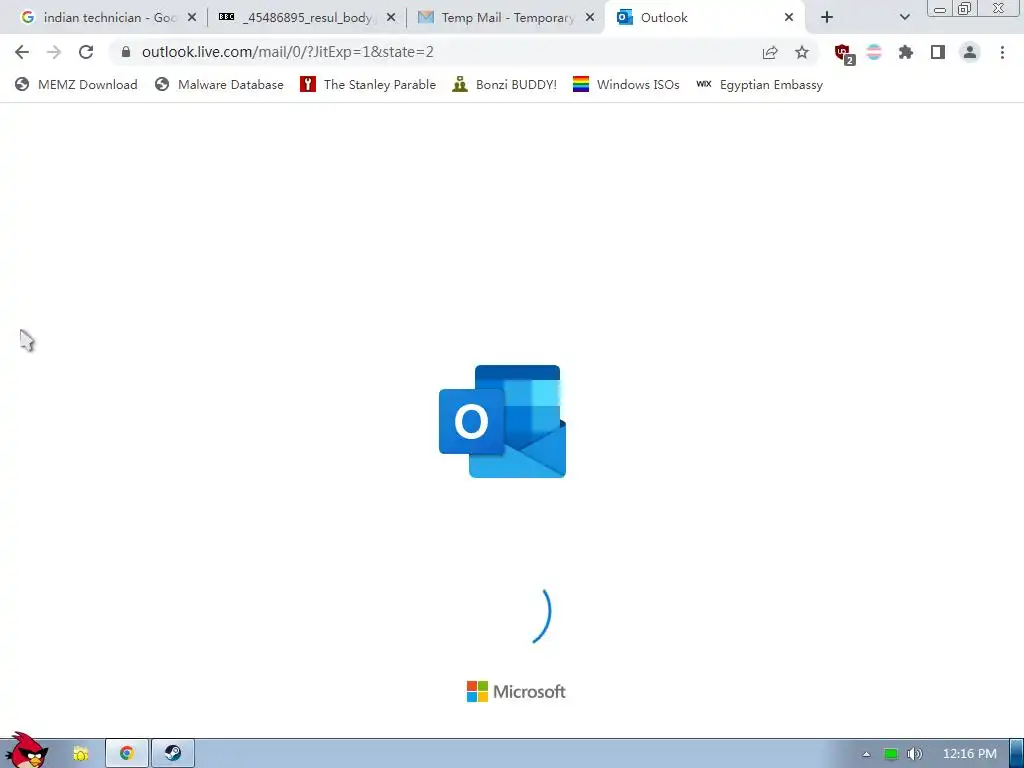
Task: Open the volume speaker tray icon
Action: pyautogui.click(x=914, y=754)
